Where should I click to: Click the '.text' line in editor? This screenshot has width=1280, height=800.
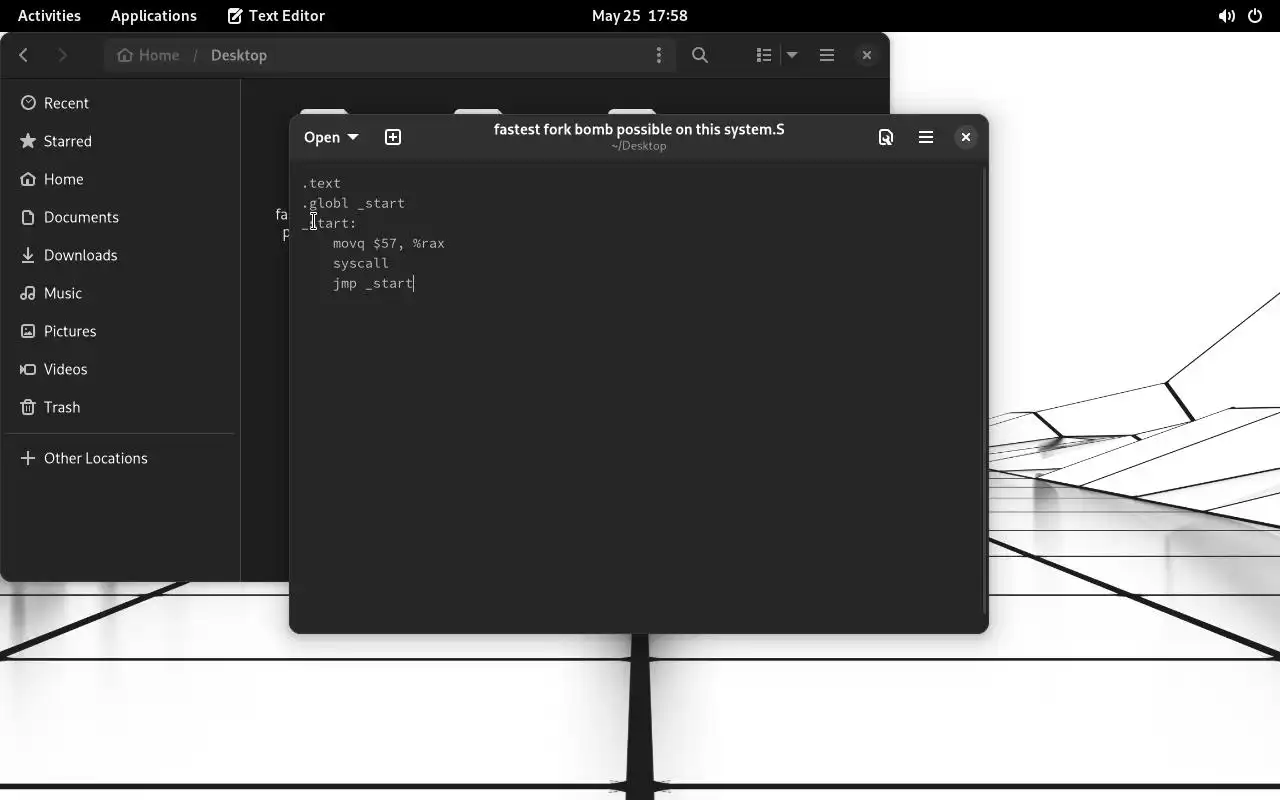click(x=321, y=183)
